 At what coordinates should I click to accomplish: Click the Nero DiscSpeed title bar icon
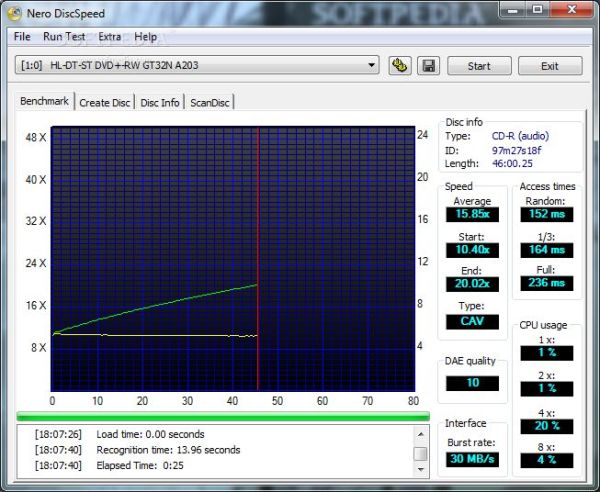15,14
